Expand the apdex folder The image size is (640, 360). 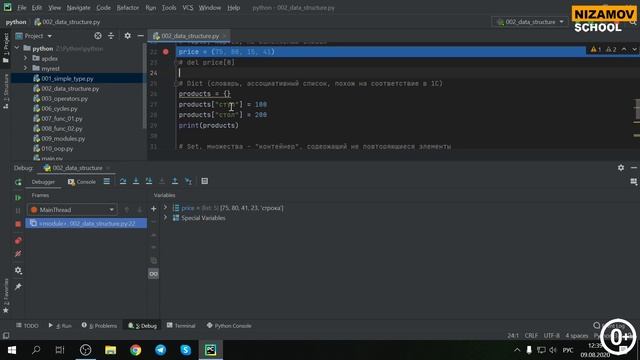[25, 58]
